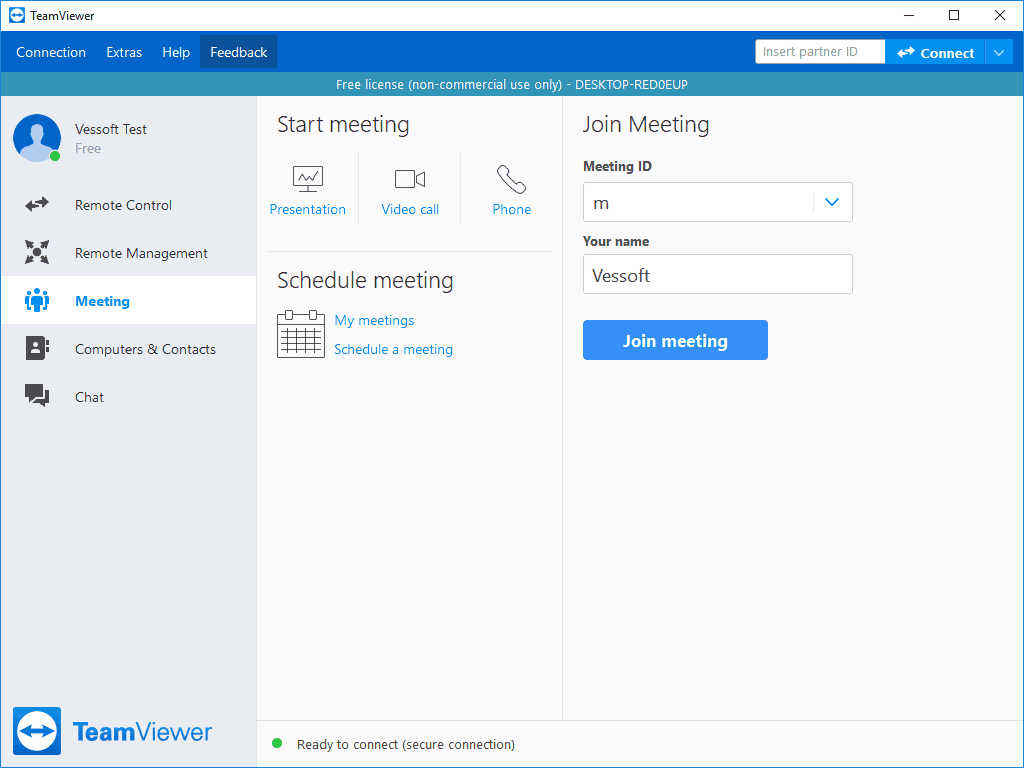Viewport: 1024px width, 768px height.
Task: Open the Feedback menu item
Action: (x=238, y=52)
